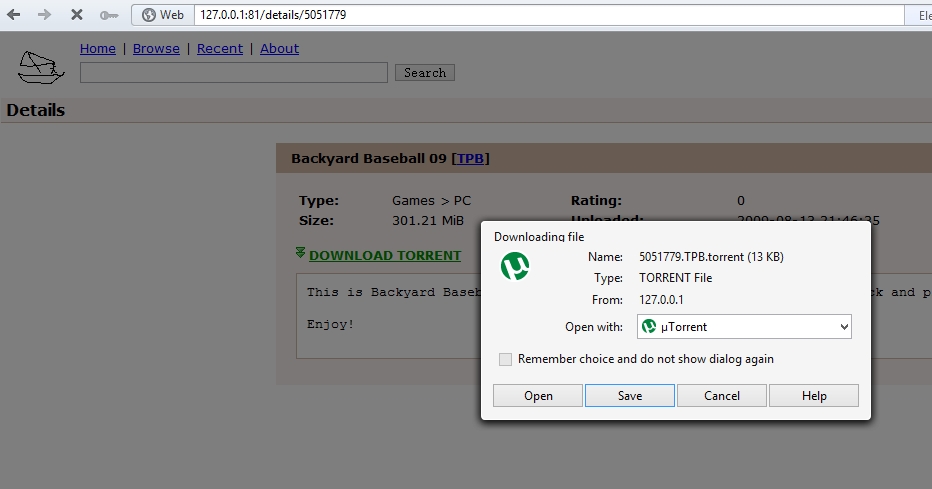Click the 301.21 MiB size value
Image resolution: width=932 pixels, height=489 pixels.
(x=427, y=221)
